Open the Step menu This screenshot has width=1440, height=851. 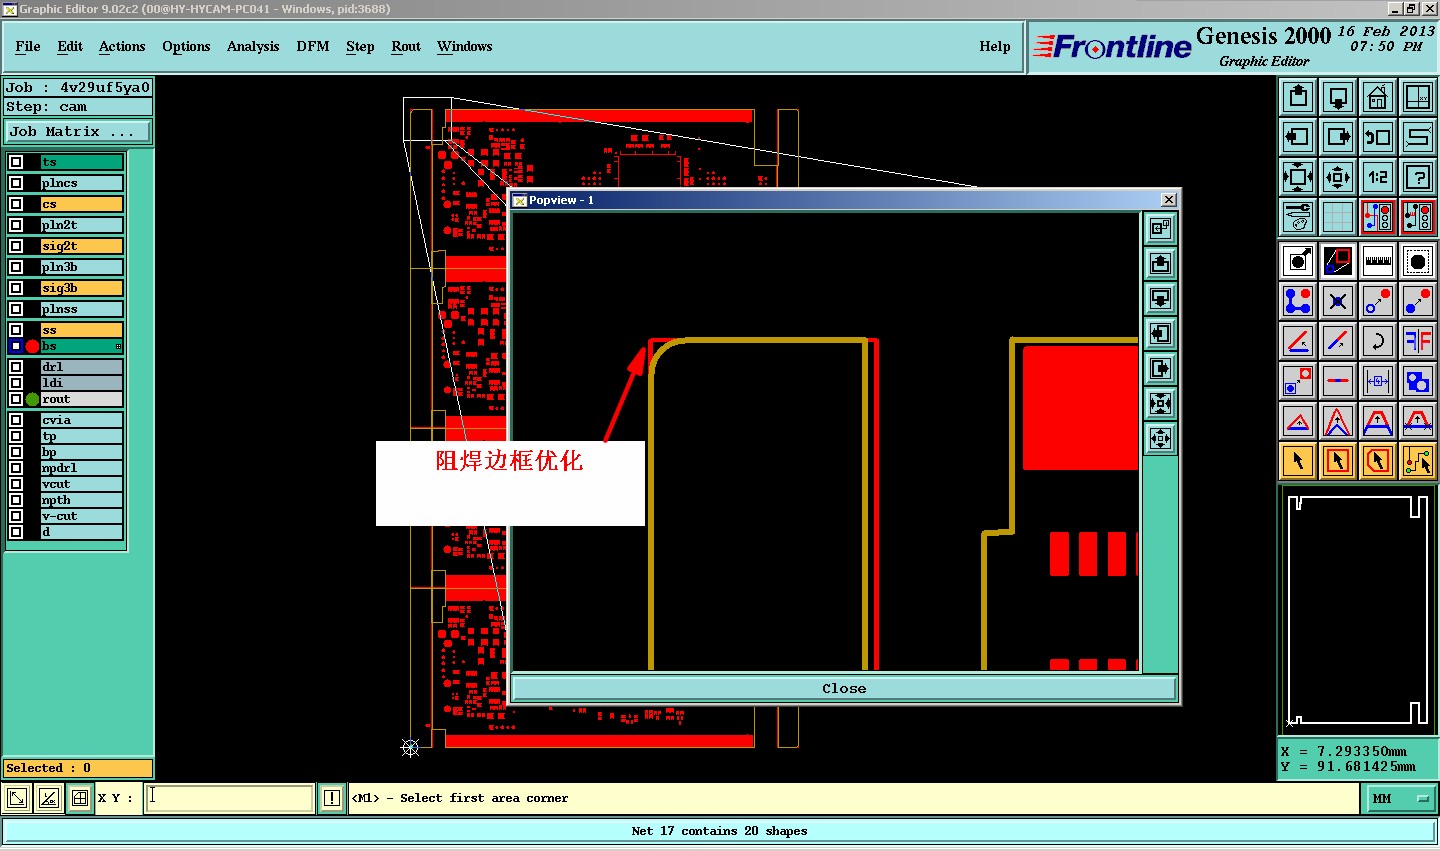pos(360,46)
